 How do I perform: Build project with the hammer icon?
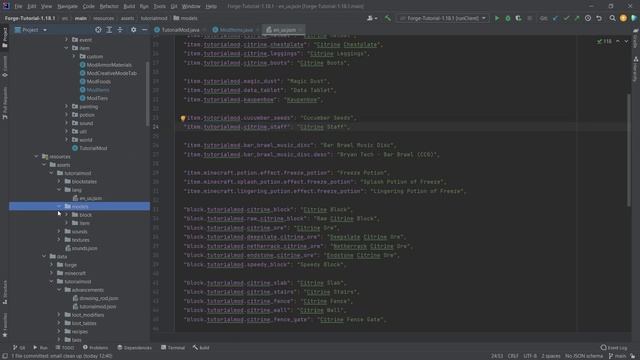coord(388,18)
